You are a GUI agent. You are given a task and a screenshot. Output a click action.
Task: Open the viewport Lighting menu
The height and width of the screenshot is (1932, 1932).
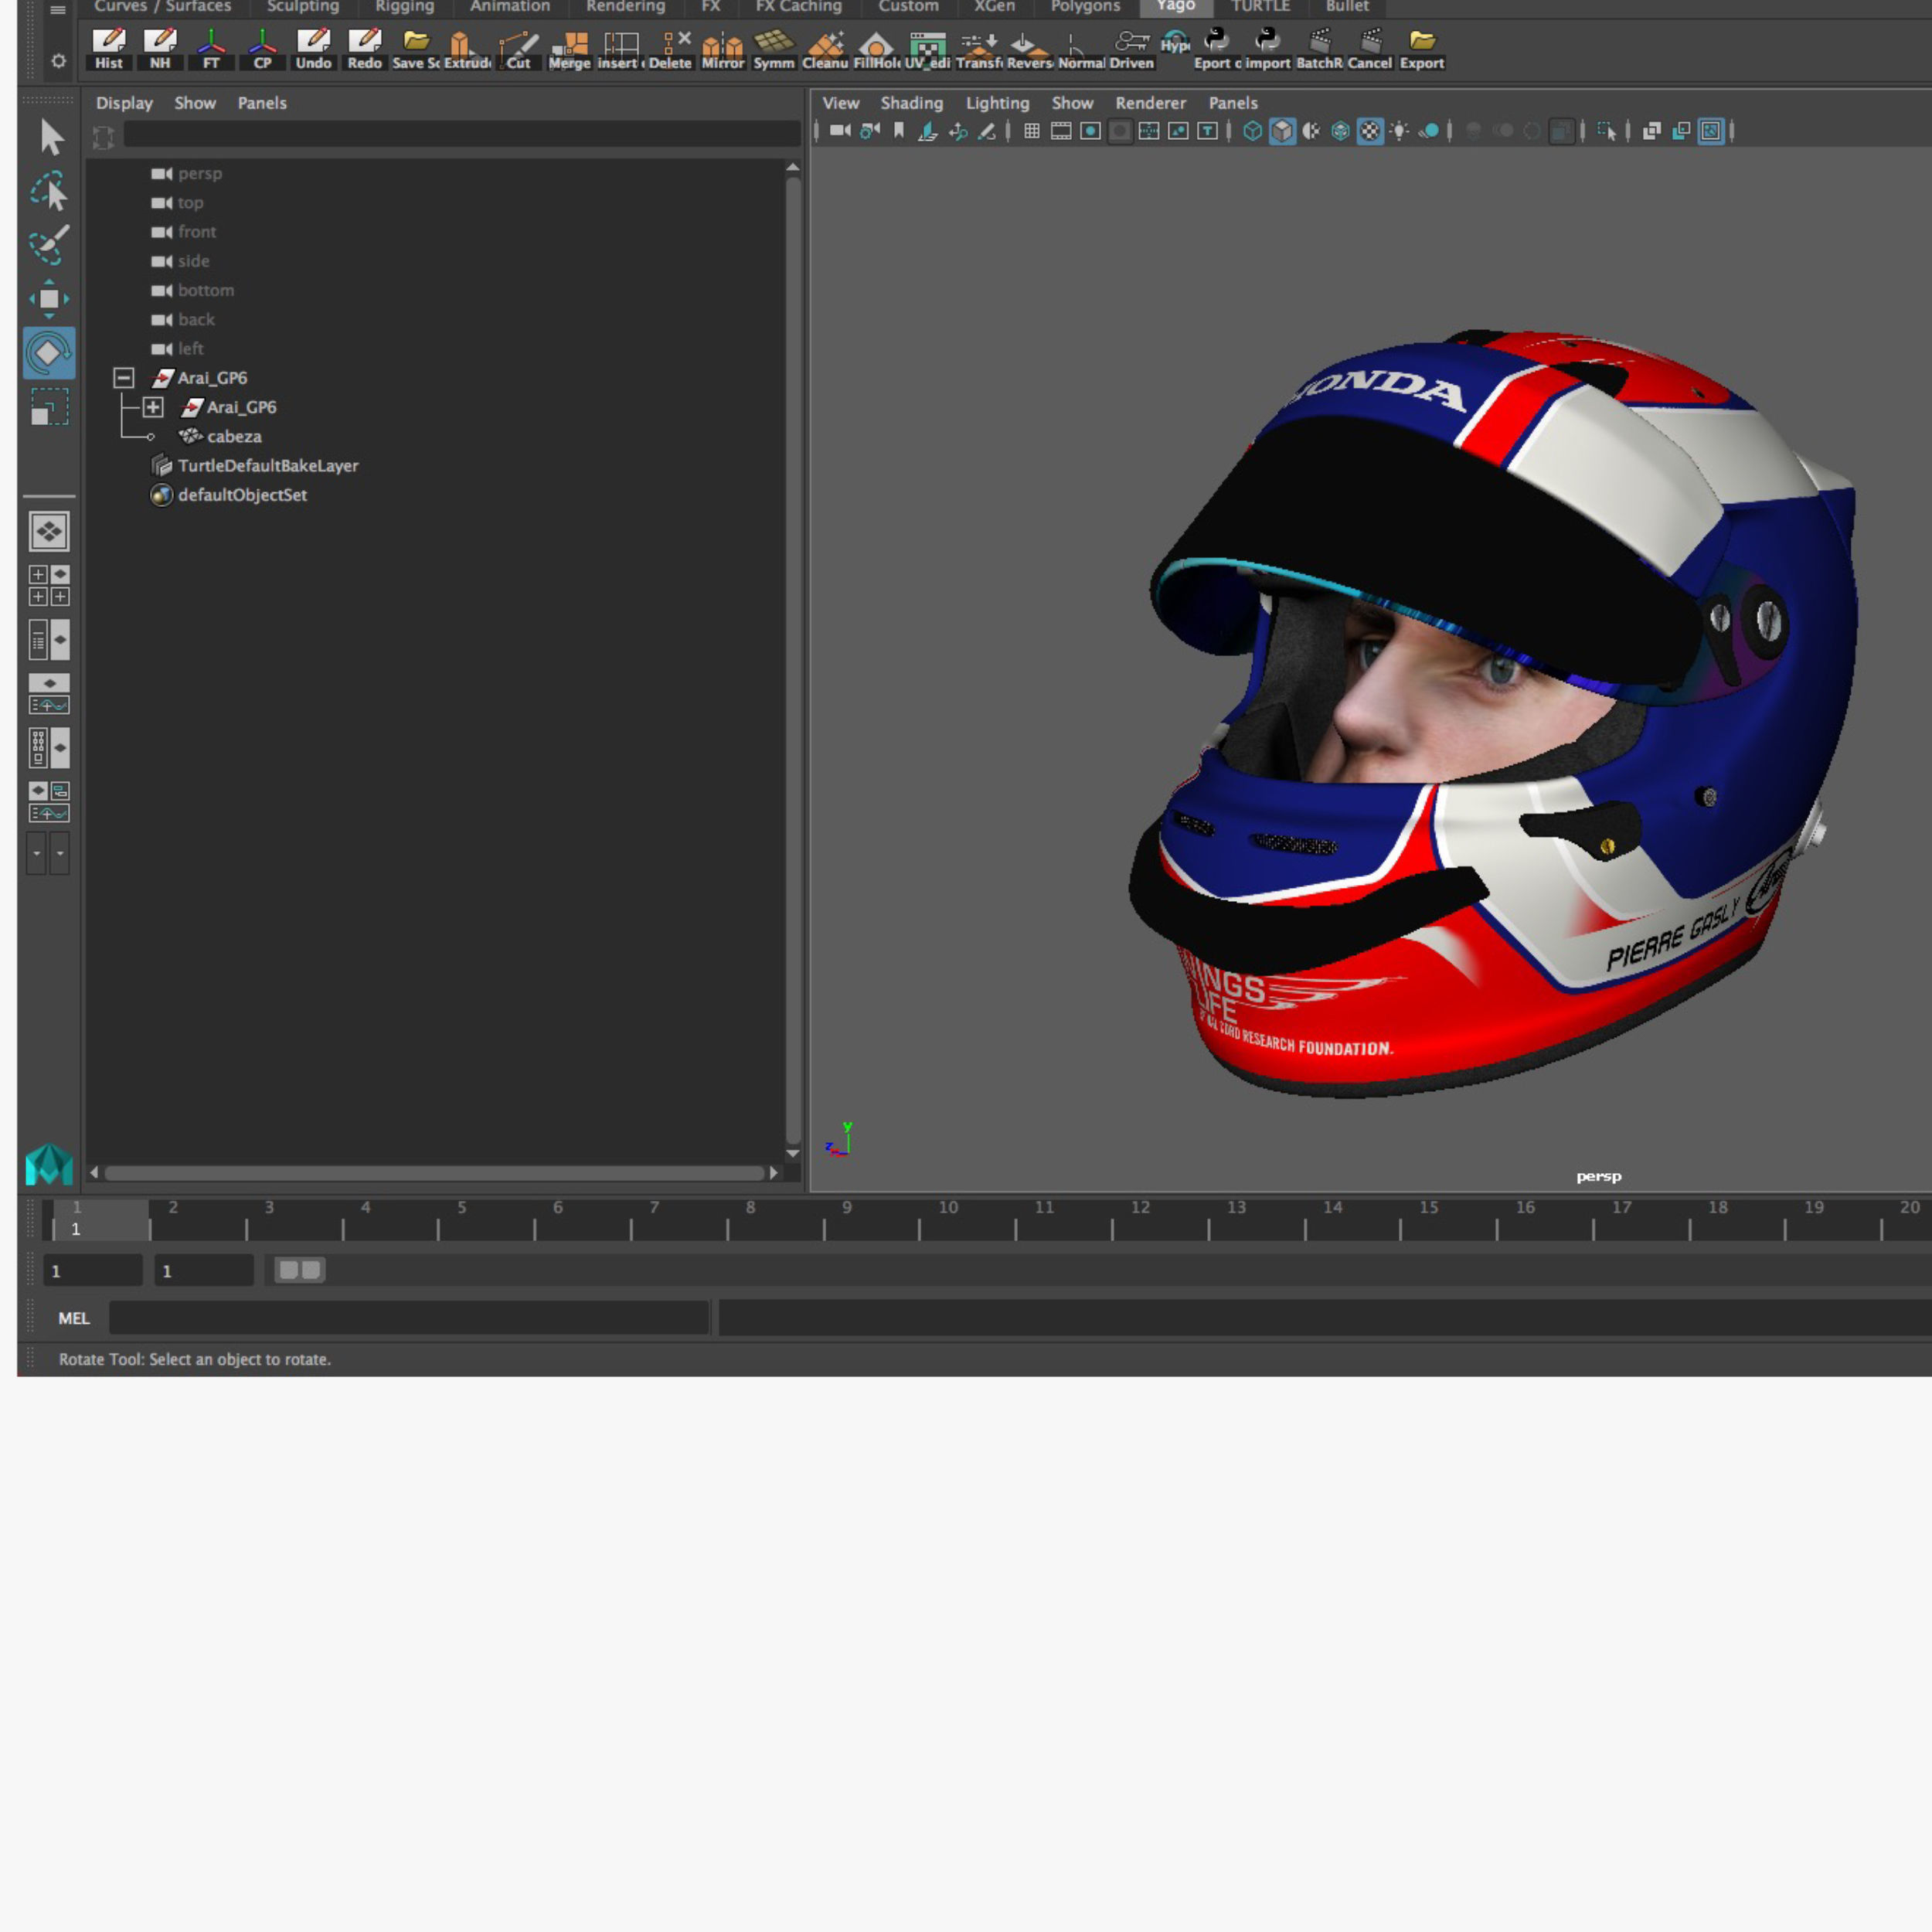click(997, 103)
